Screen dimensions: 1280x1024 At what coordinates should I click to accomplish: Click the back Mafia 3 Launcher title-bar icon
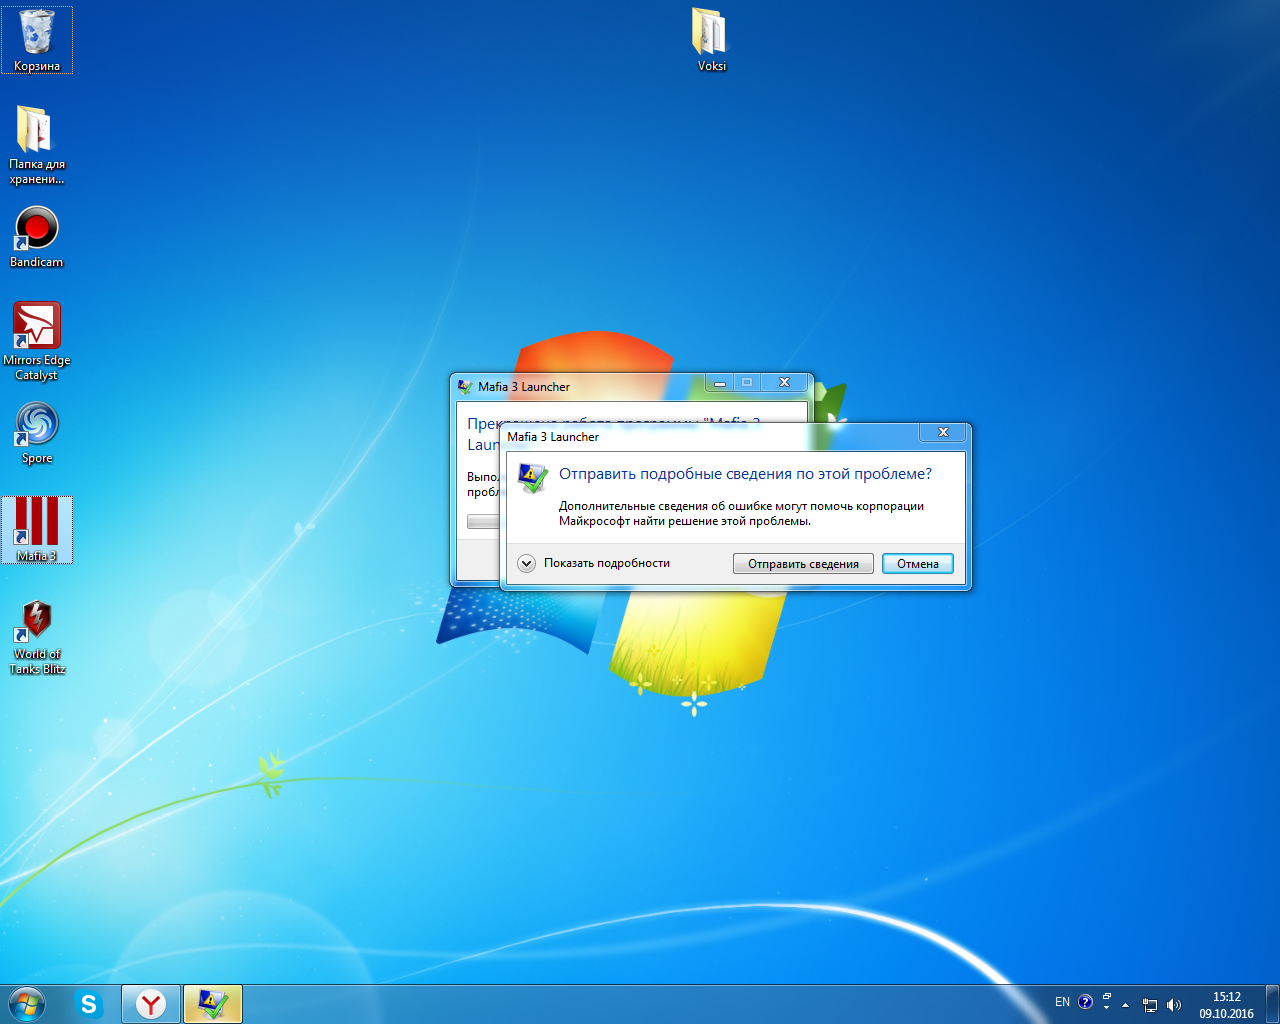pyautogui.click(x=465, y=386)
